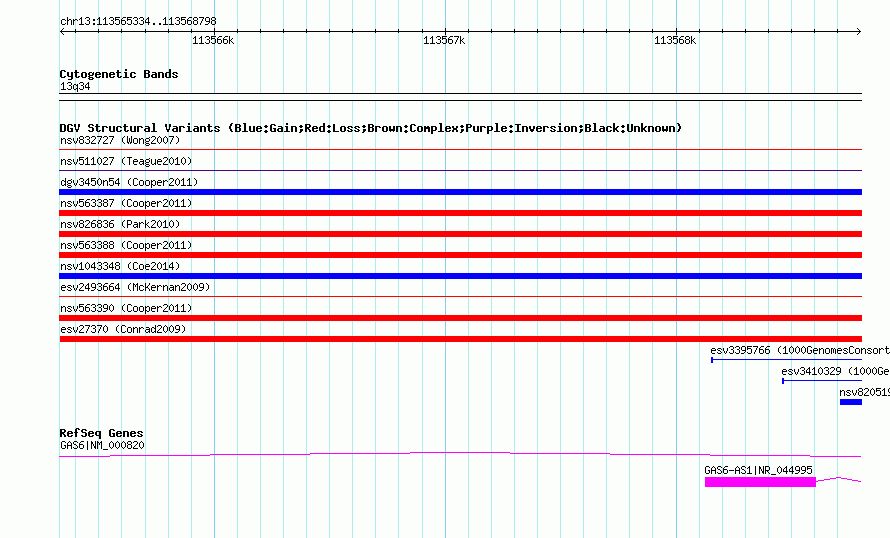890x538 pixels.
Task: Click the chr13:113565334..113568798 coordinate label
Action: pos(138,21)
